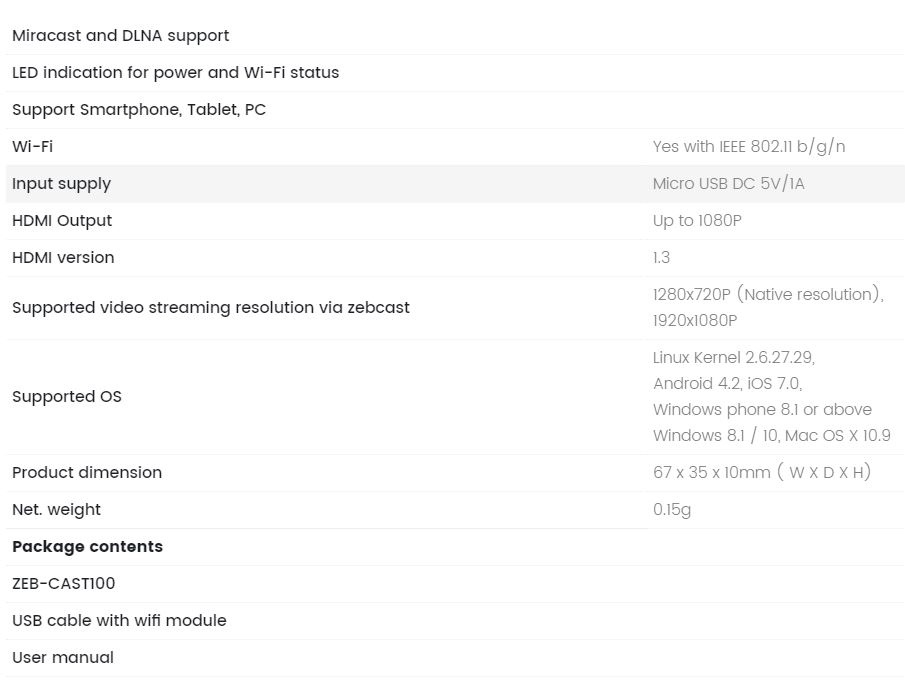Screen dimensions: 905x689
Task: Select Micro USB DC 5V/1A value
Action: click(728, 184)
